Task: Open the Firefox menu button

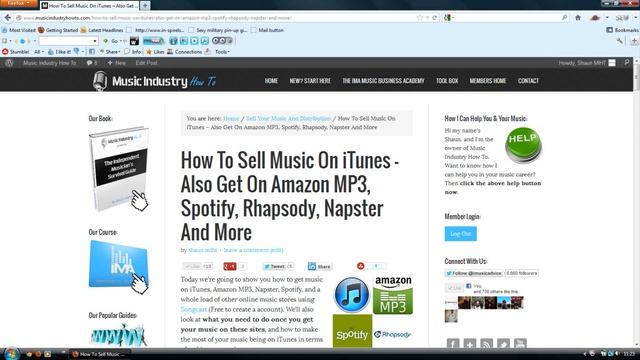Action: (18, 3)
